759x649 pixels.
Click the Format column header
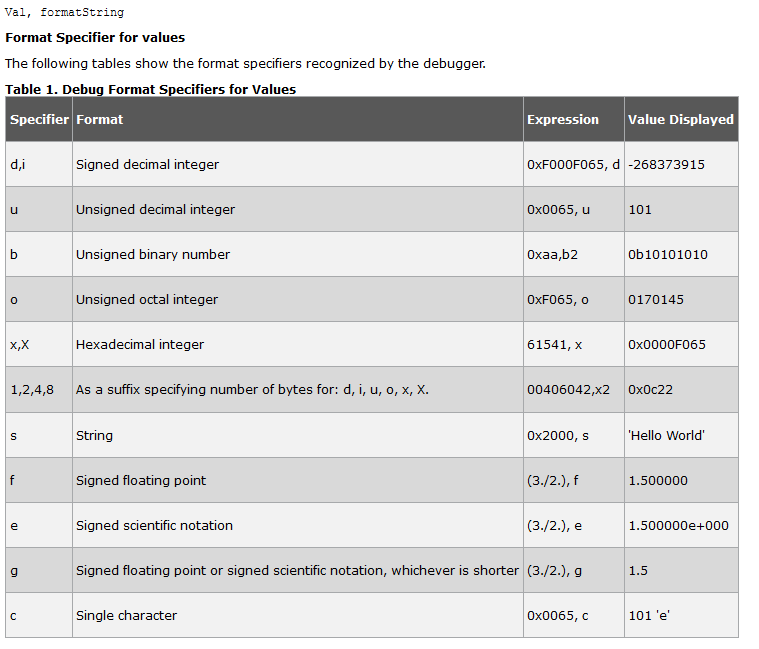coord(100,120)
